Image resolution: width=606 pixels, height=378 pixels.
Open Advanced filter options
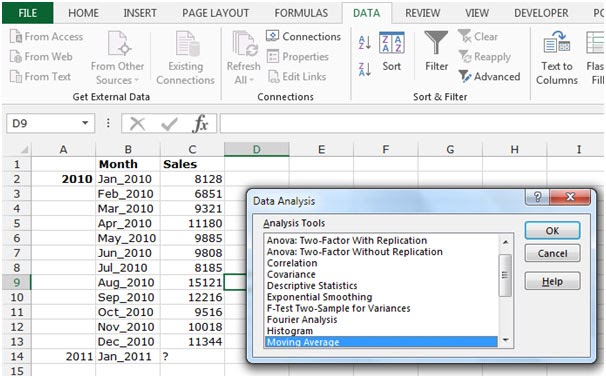coord(489,77)
